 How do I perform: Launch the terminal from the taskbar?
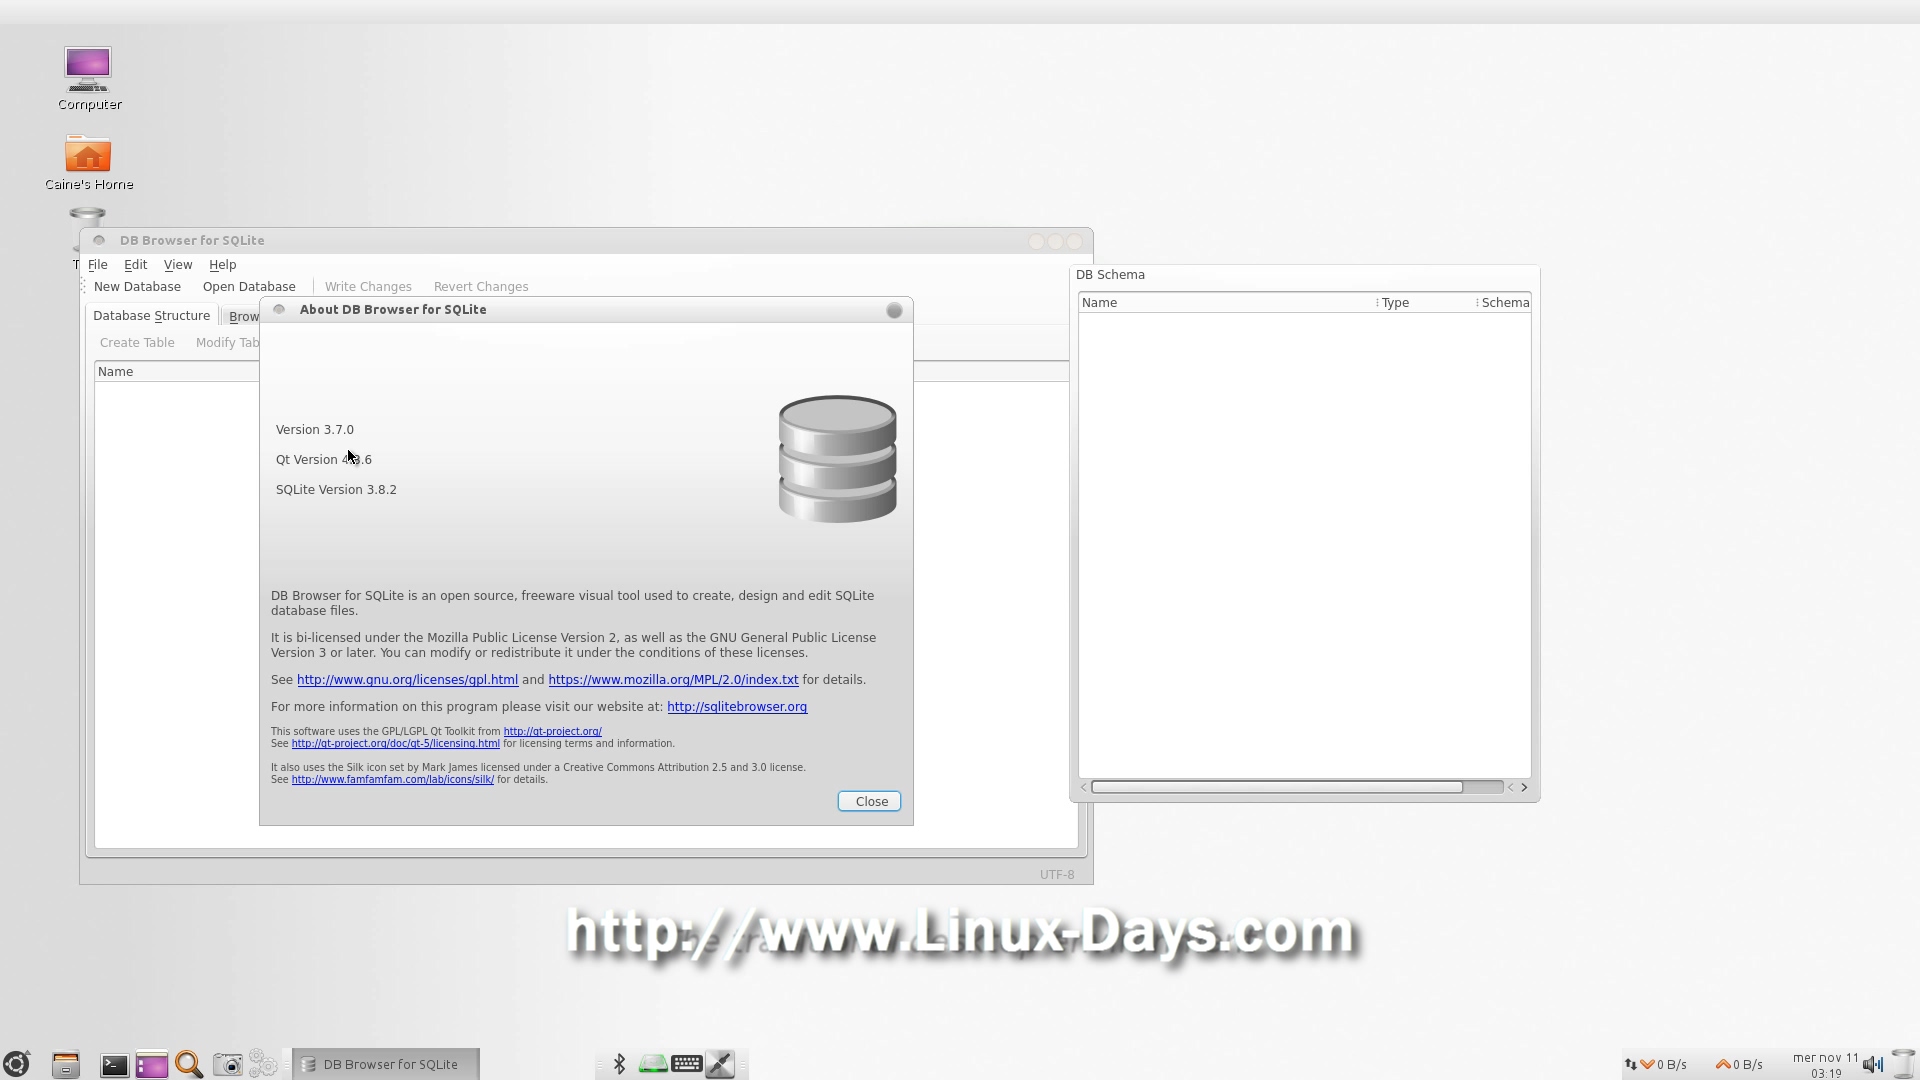pyautogui.click(x=114, y=1065)
